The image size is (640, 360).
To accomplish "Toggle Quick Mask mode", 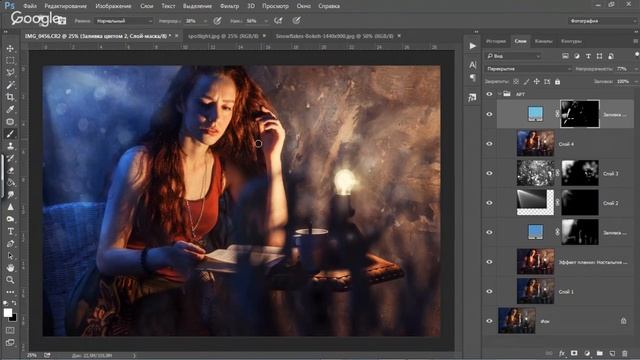I will pos(10,330).
